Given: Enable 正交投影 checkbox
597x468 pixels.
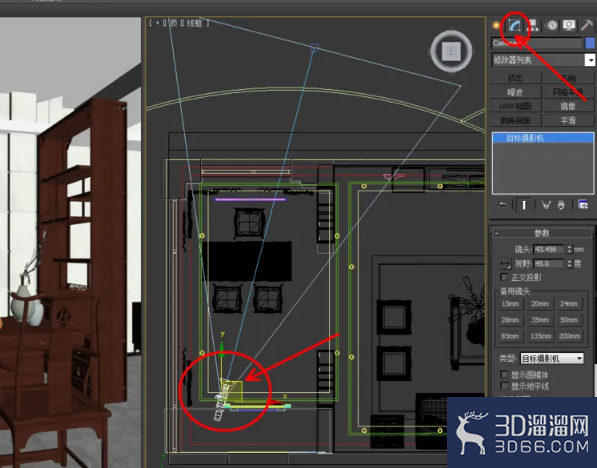Looking at the screenshot, I should click(504, 276).
